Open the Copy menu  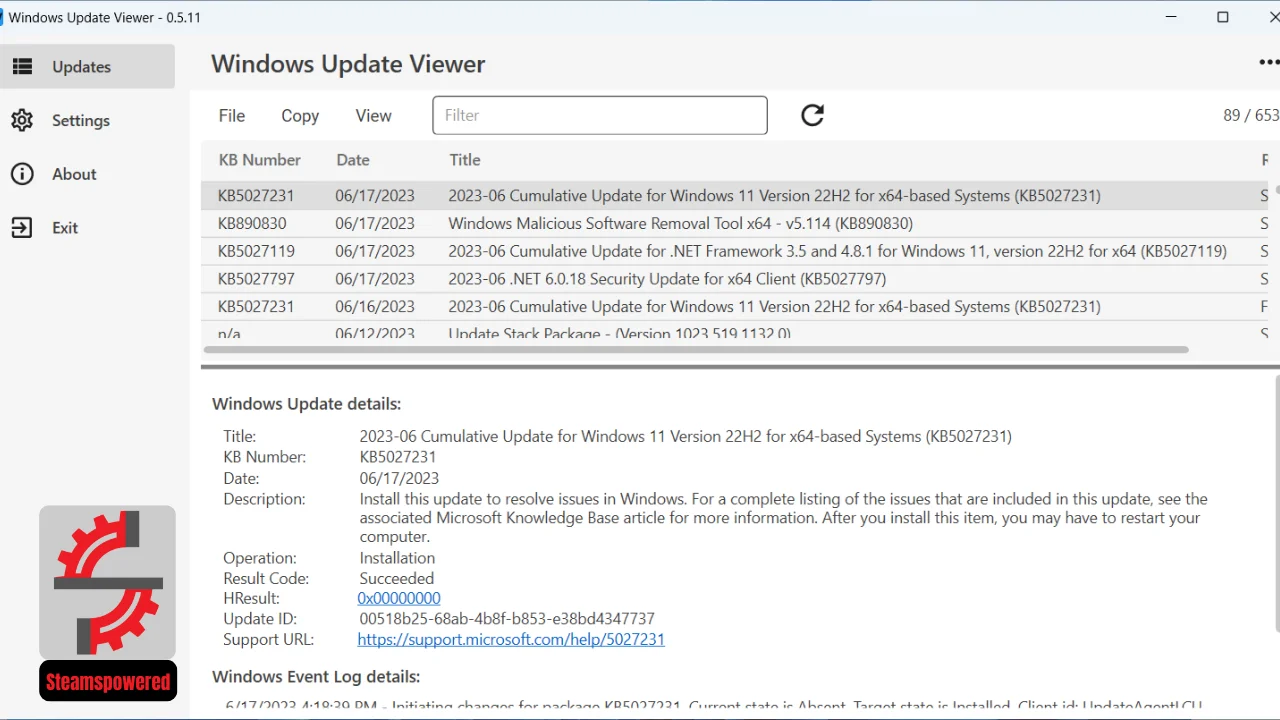tap(300, 116)
